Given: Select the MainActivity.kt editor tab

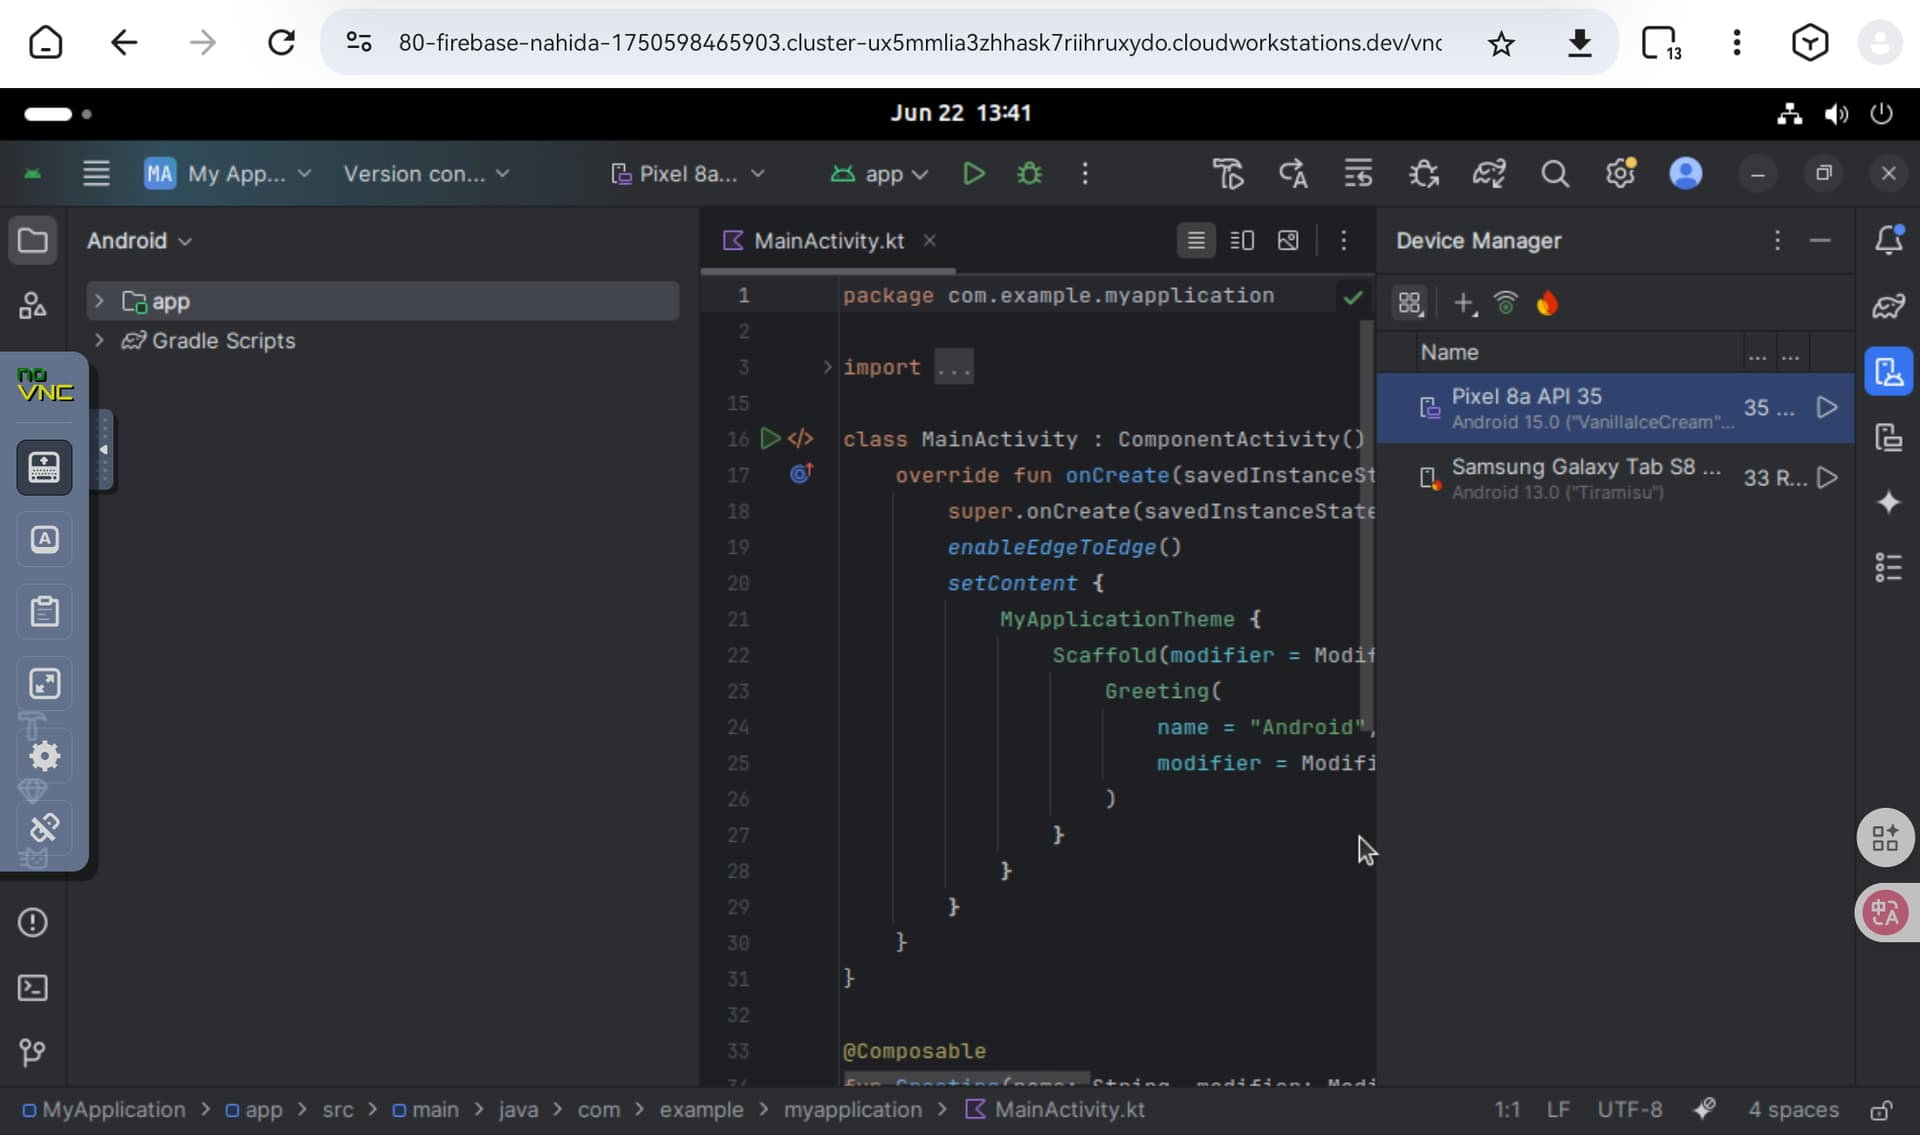Looking at the screenshot, I should (828, 241).
